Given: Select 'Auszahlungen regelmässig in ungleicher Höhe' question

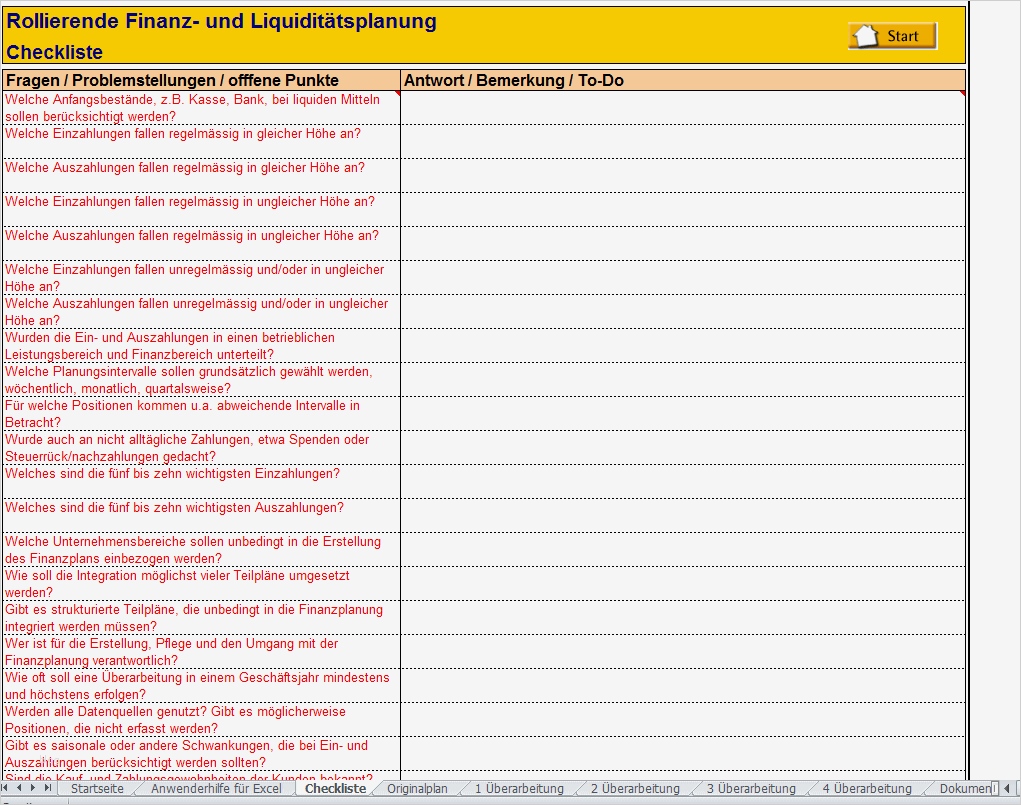Looking at the screenshot, I should pos(202,243).
